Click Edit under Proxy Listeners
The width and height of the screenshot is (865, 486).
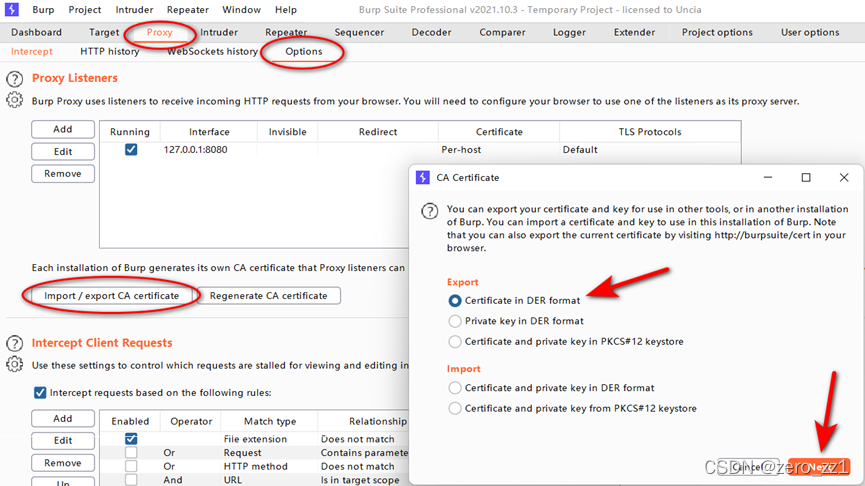click(x=63, y=151)
